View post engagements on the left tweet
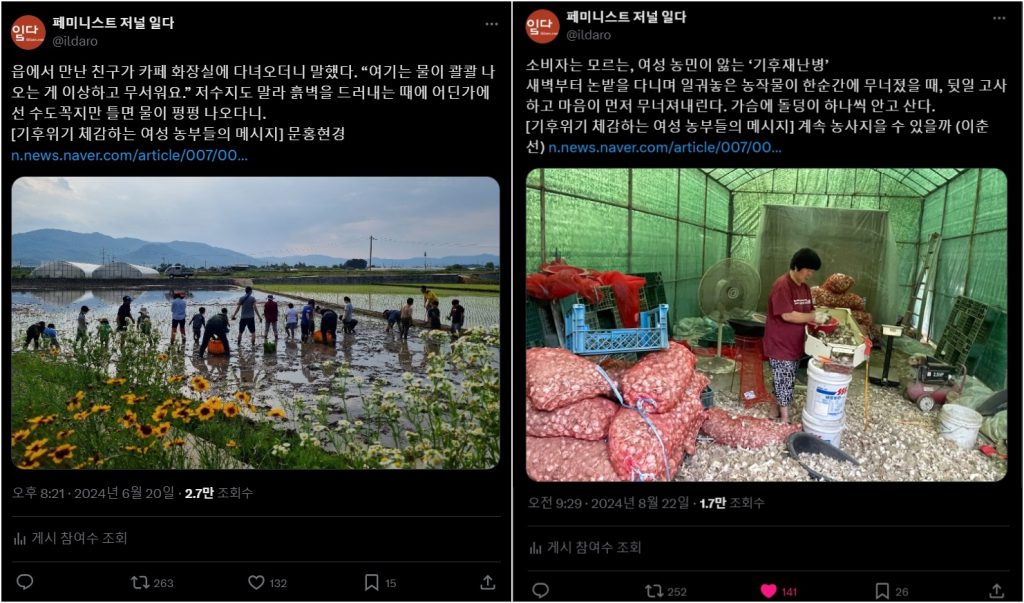 pos(70,538)
